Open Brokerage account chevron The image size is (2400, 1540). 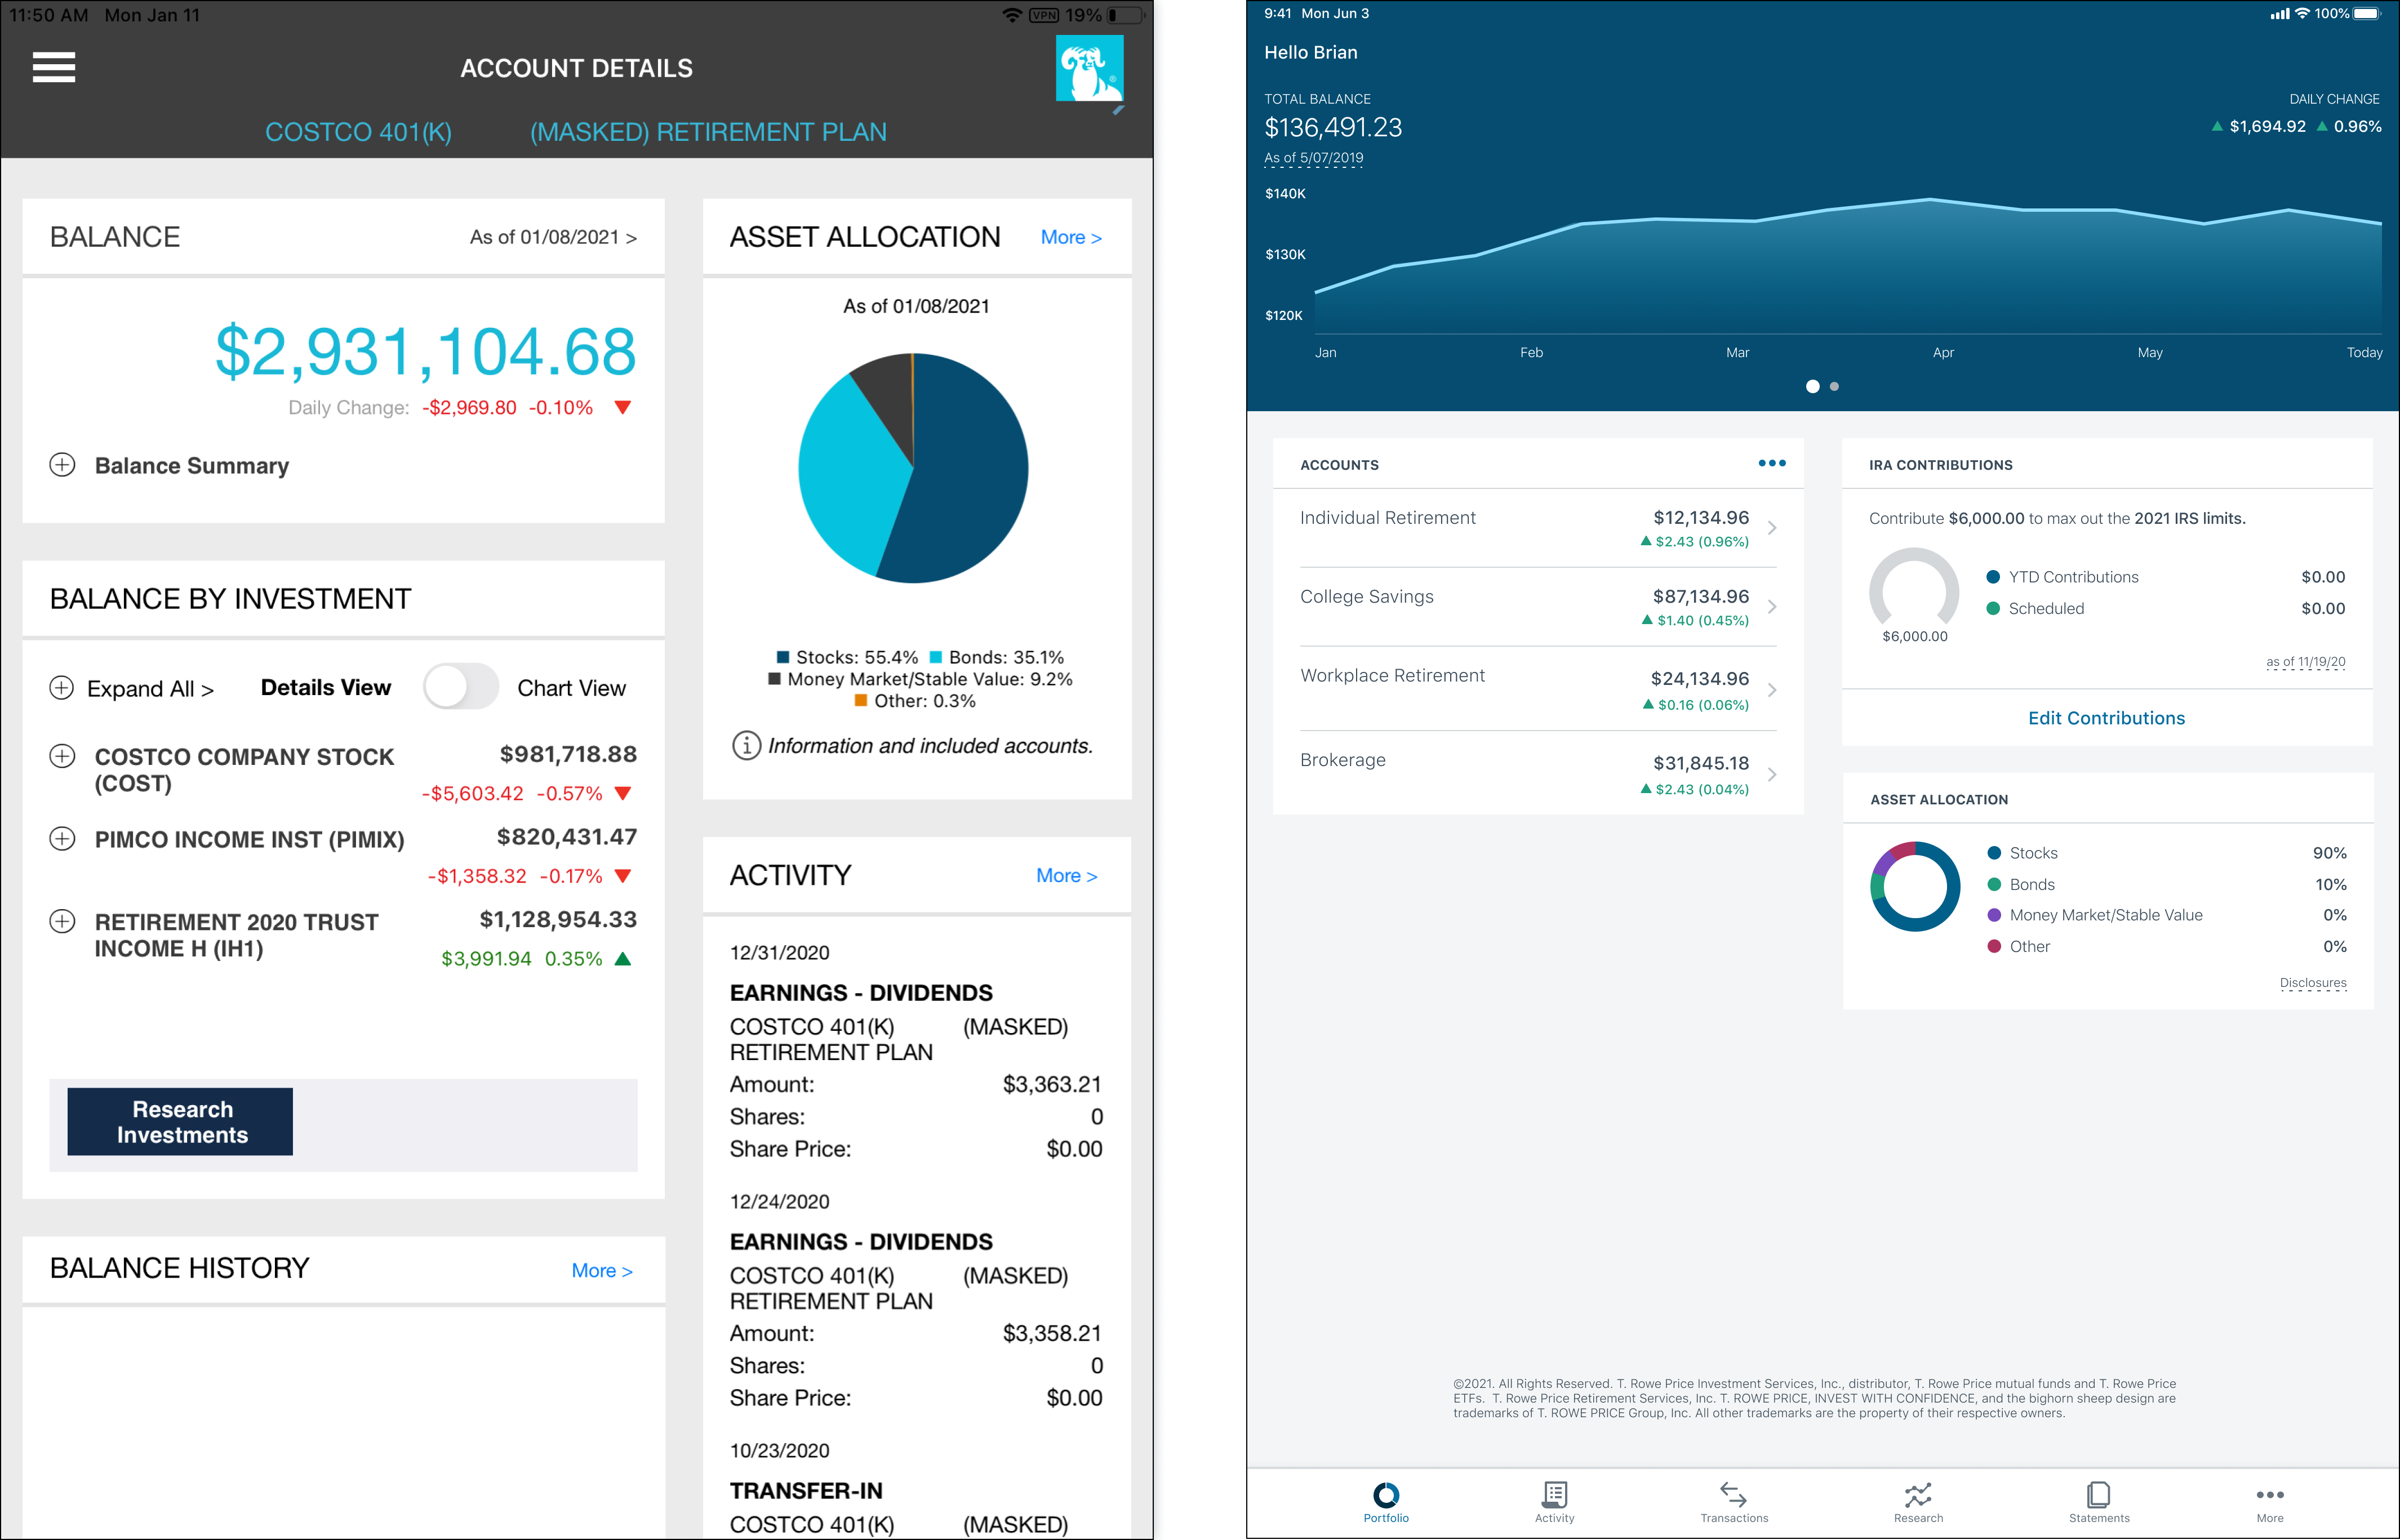pyautogui.click(x=1772, y=774)
